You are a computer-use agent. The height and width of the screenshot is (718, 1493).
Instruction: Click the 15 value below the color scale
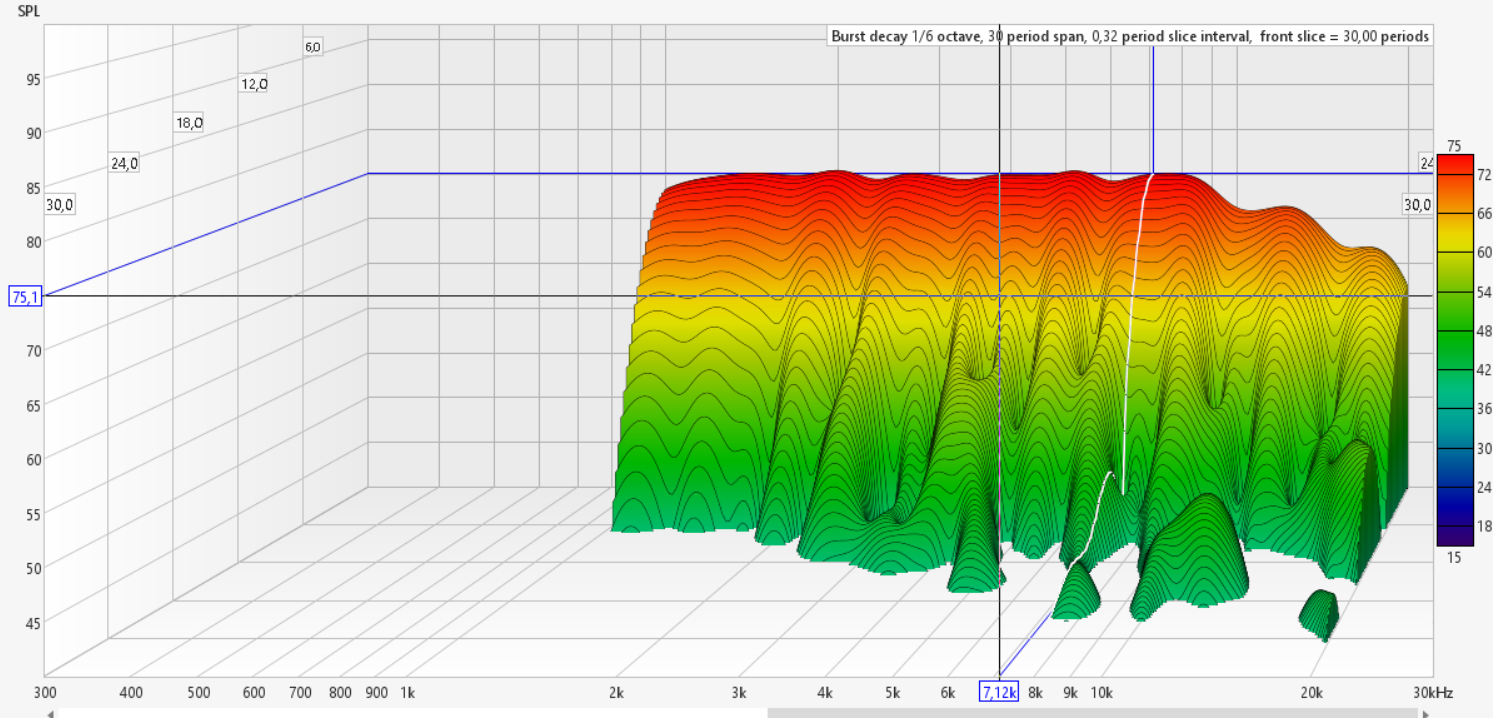coord(1455,557)
